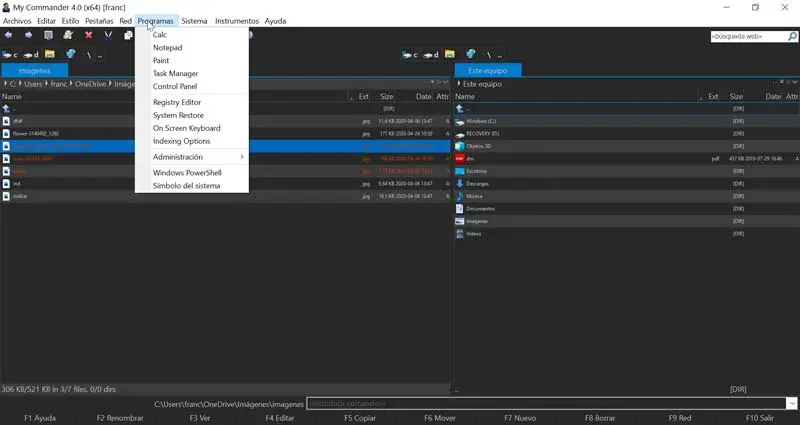Expand the Administración submenu
The width and height of the screenshot is (800, 425).
point(192,157)
